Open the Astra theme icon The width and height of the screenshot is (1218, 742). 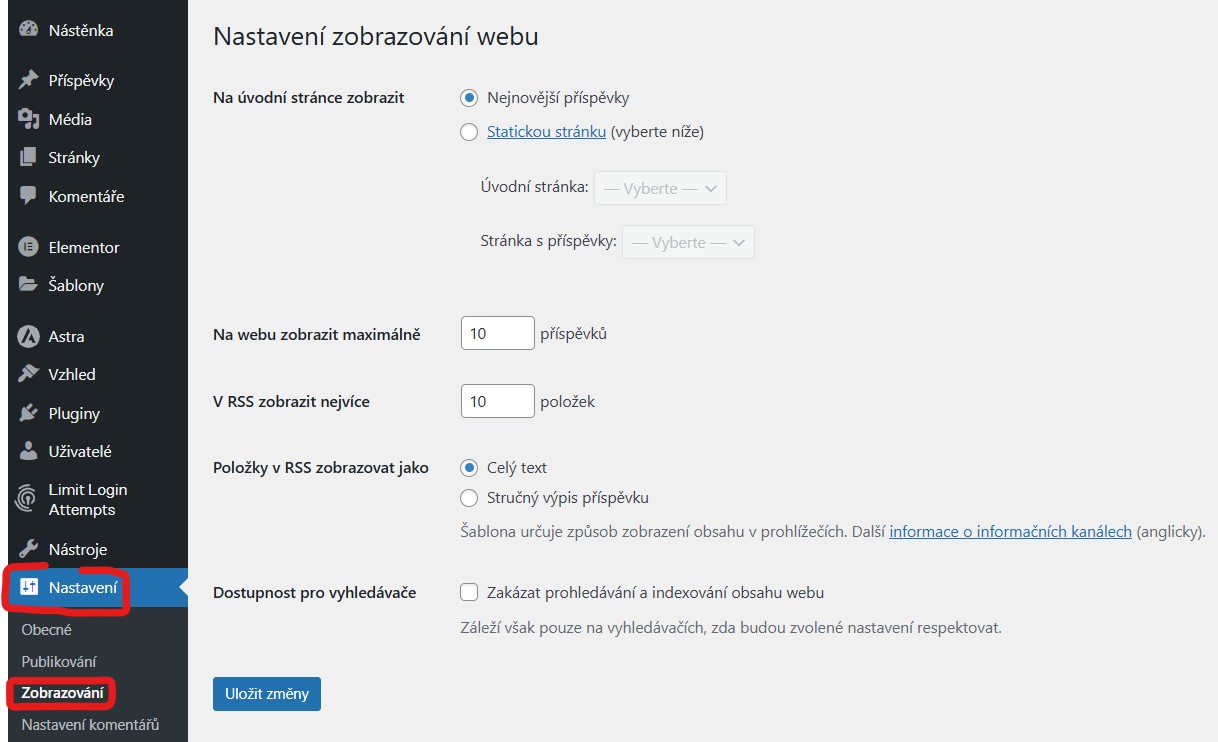coord(25,335)
